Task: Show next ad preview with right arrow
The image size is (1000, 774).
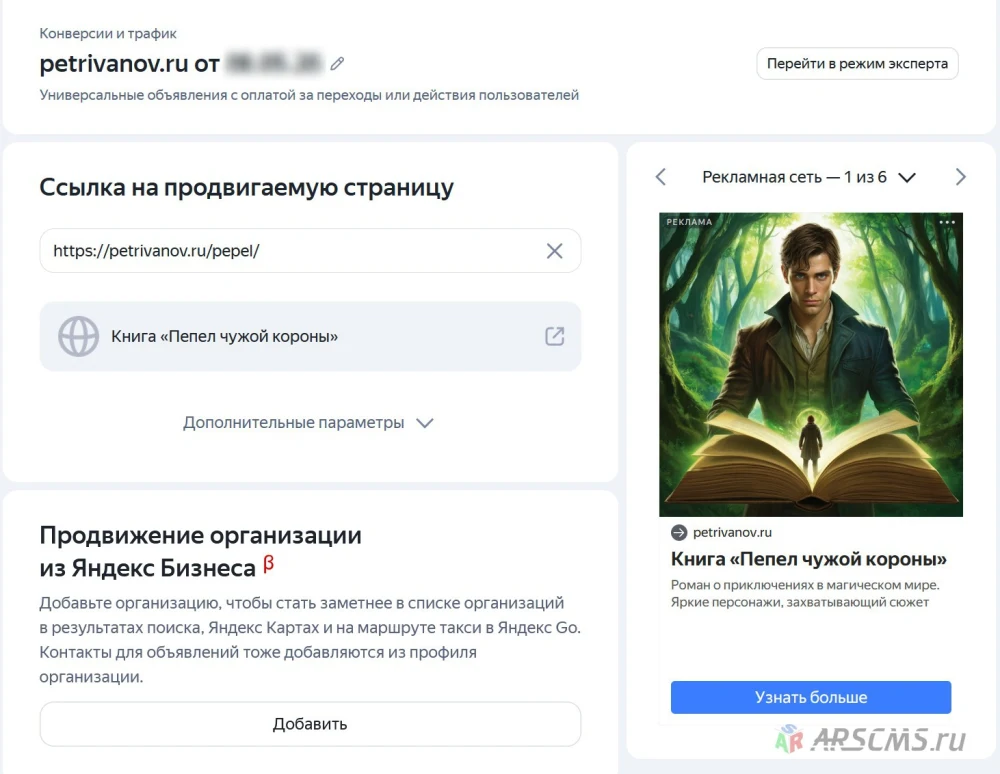Action: [960, 177]
